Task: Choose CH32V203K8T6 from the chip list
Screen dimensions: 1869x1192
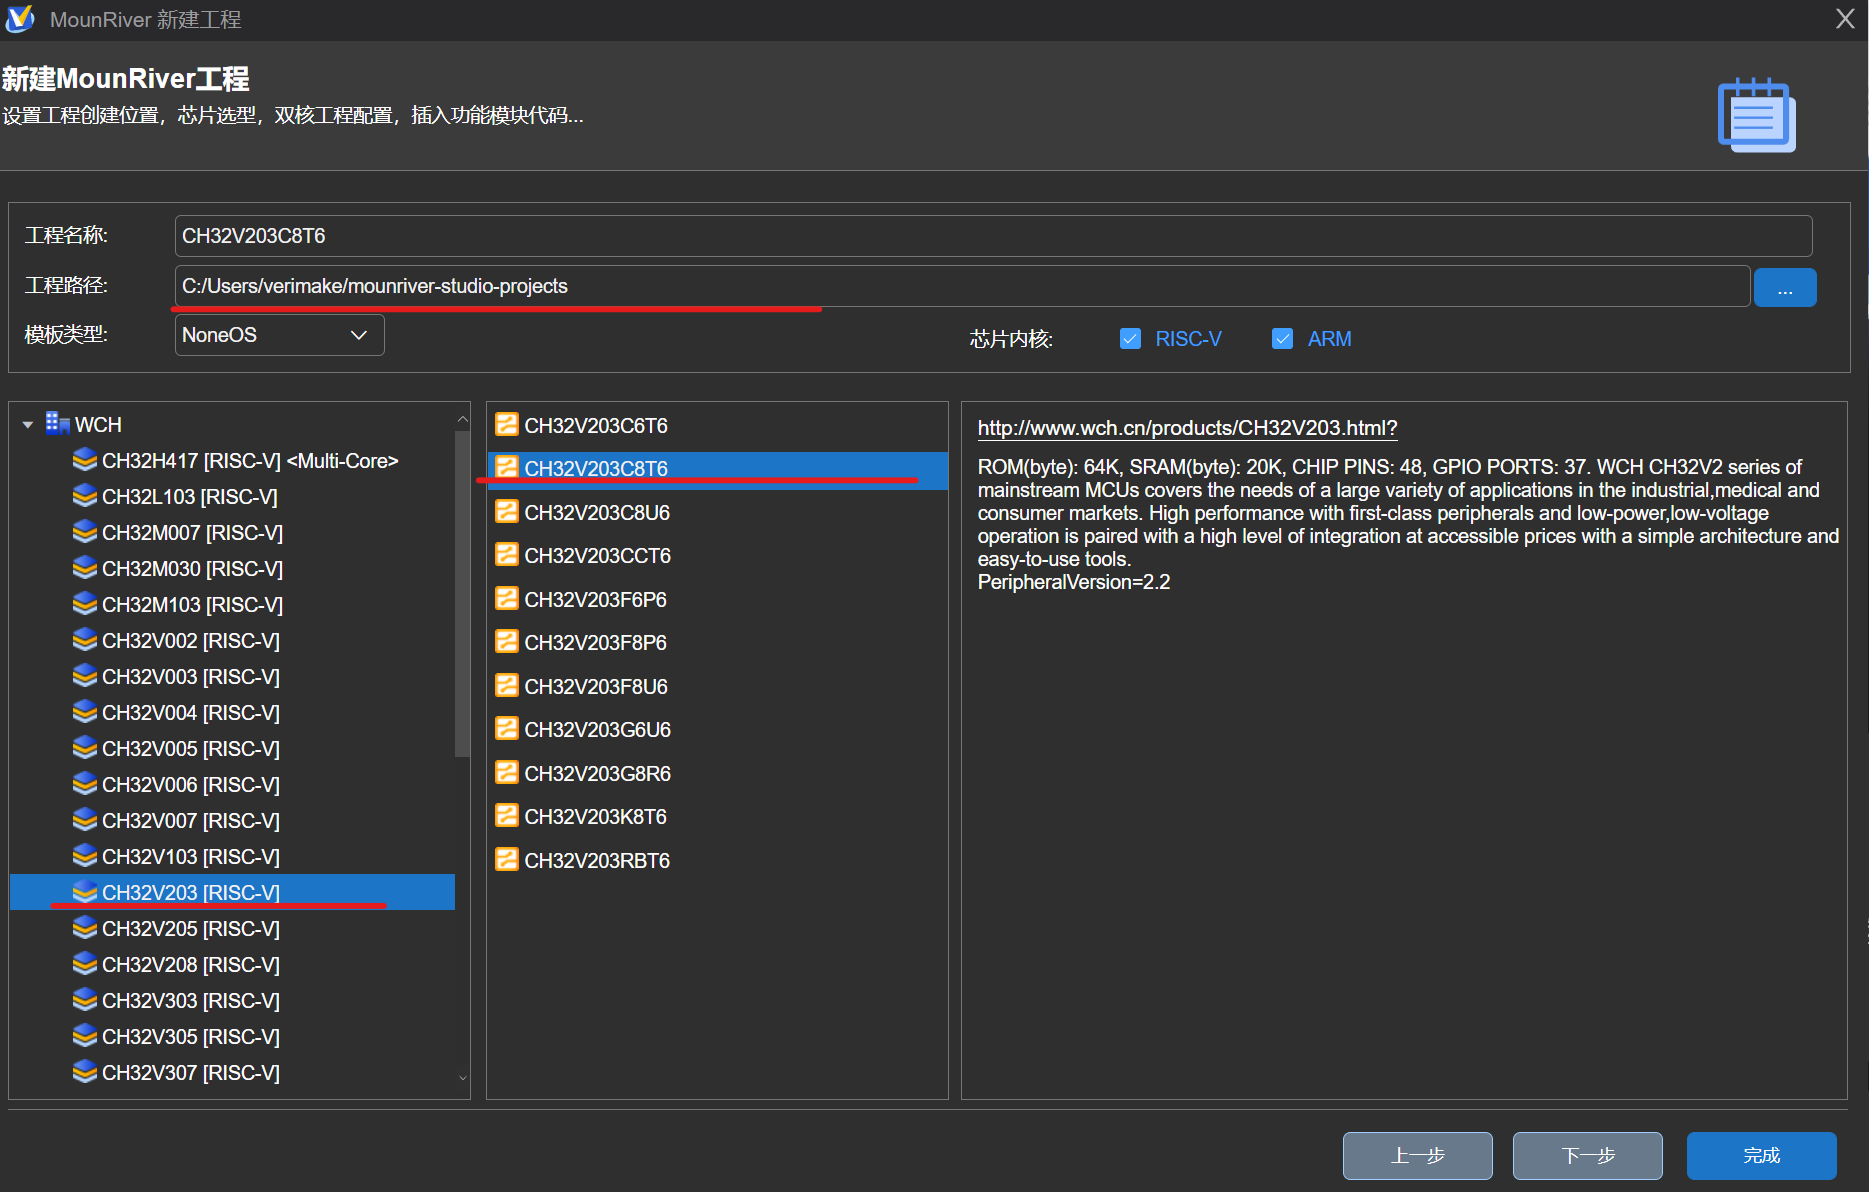Action: pos(595,817)
